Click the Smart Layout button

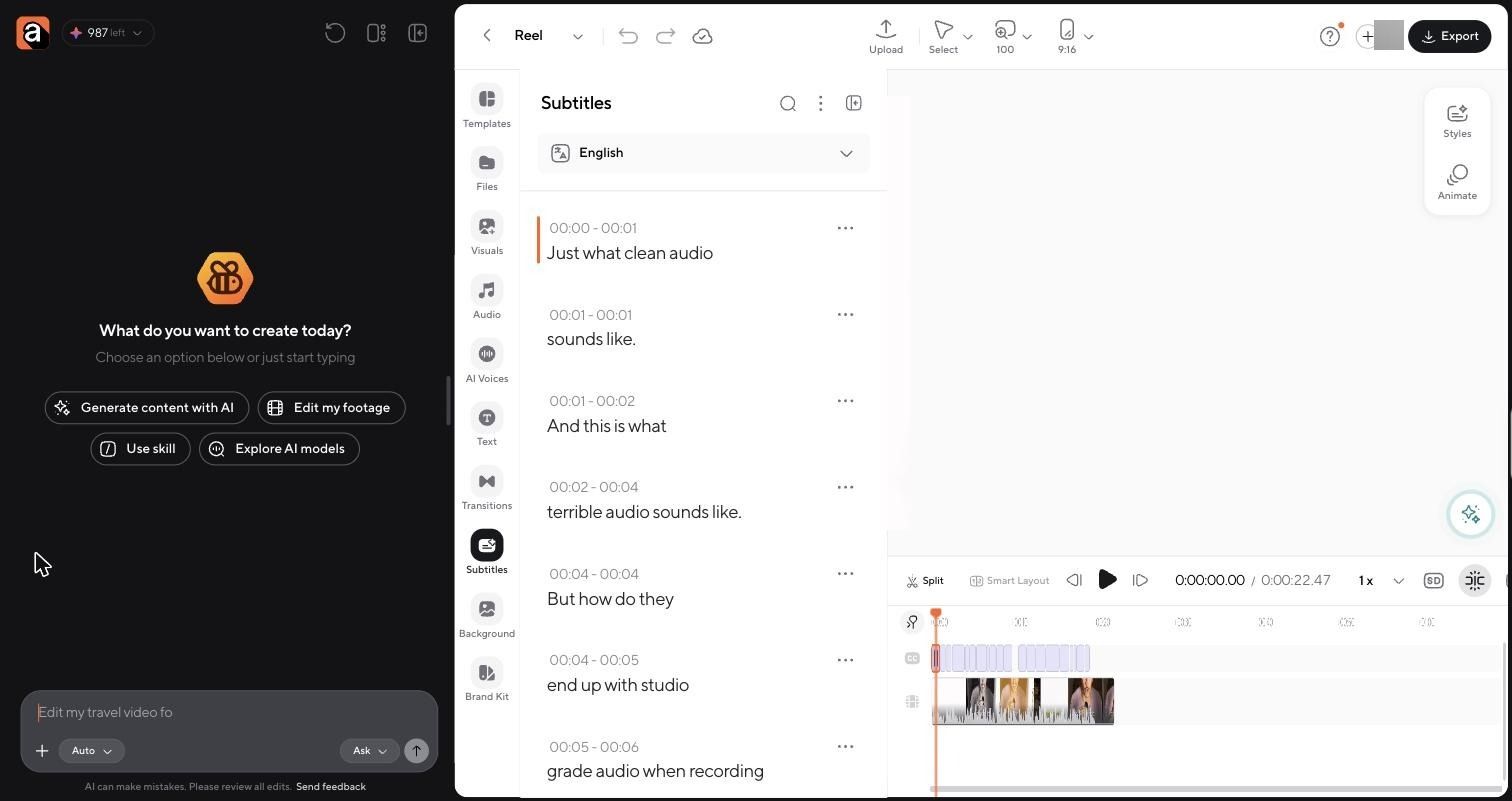(x=1010, y=581)
